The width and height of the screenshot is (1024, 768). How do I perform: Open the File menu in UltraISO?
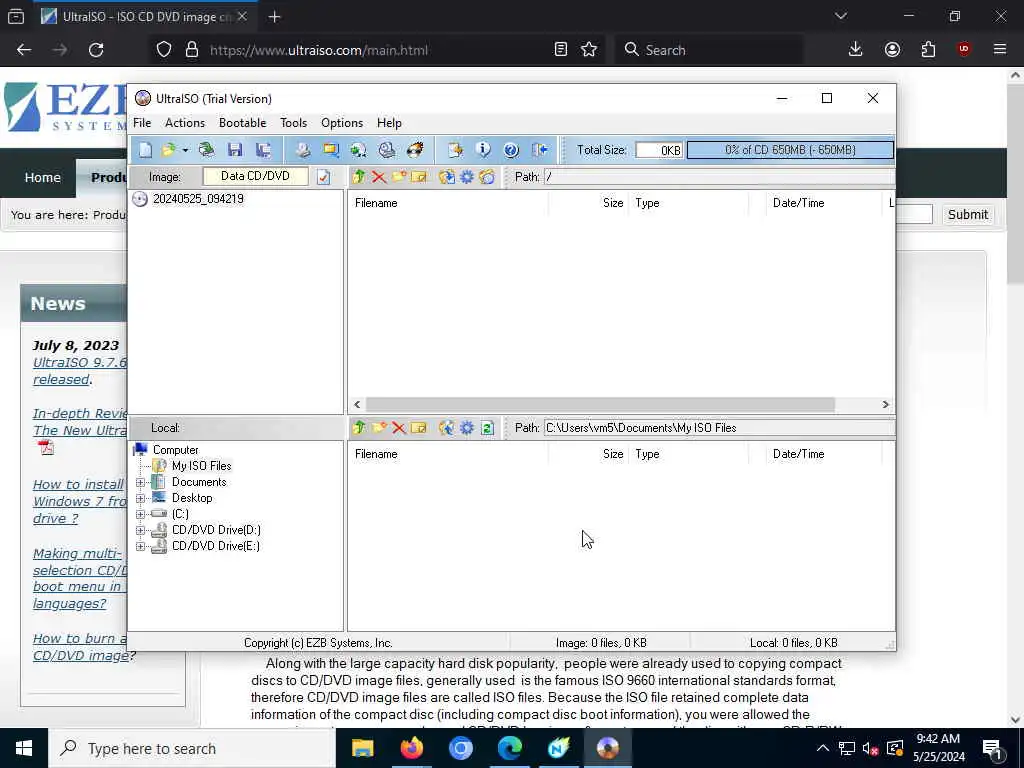(142, 123)
